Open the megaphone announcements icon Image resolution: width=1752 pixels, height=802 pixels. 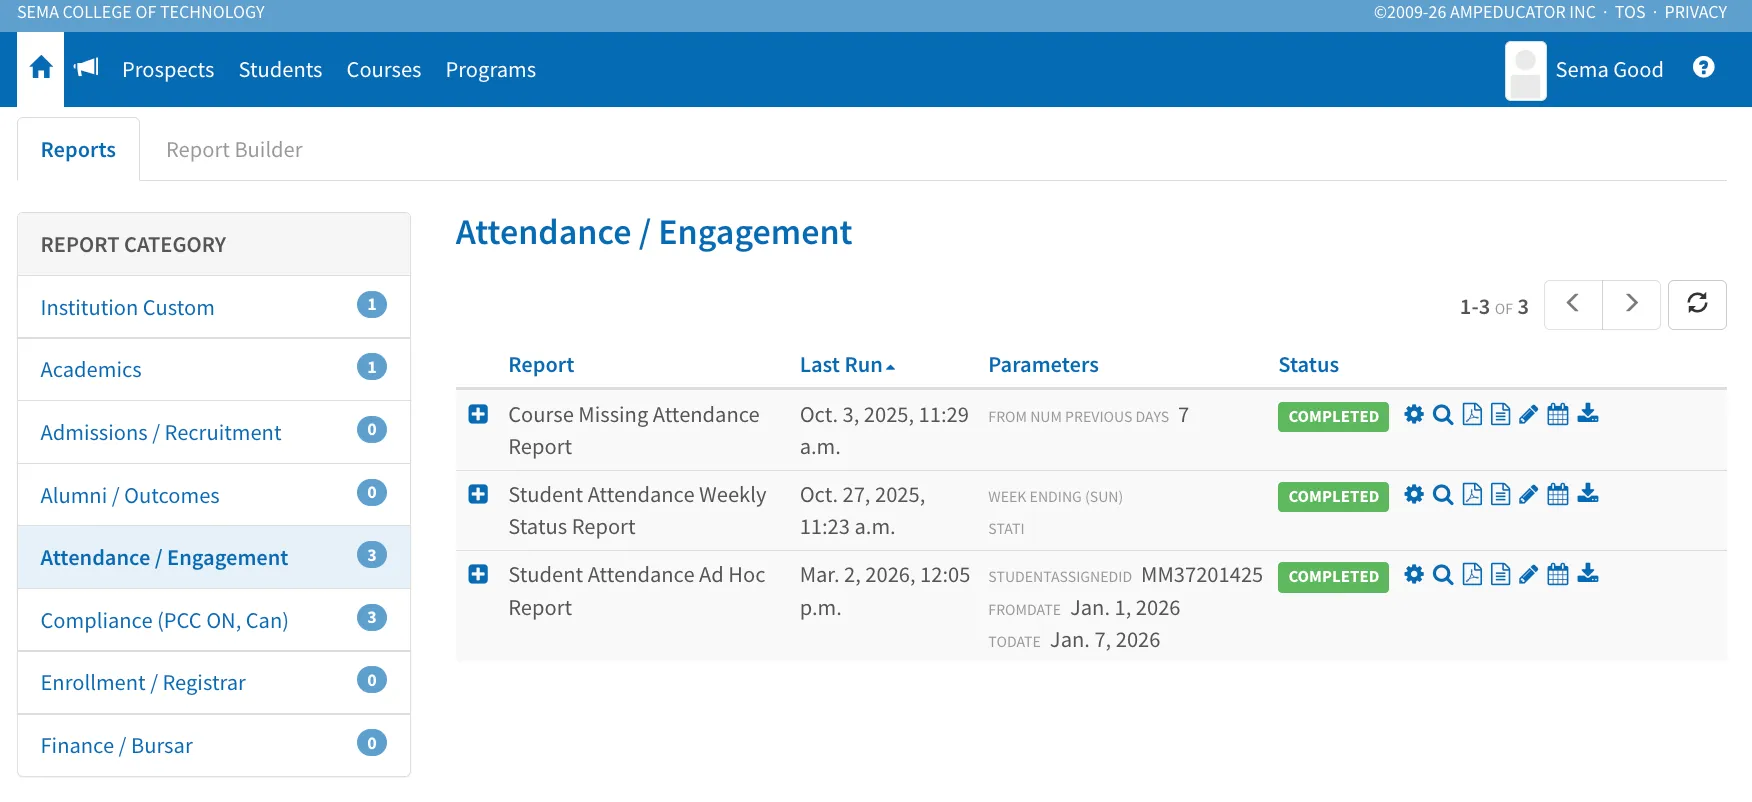tap(86, 68)
